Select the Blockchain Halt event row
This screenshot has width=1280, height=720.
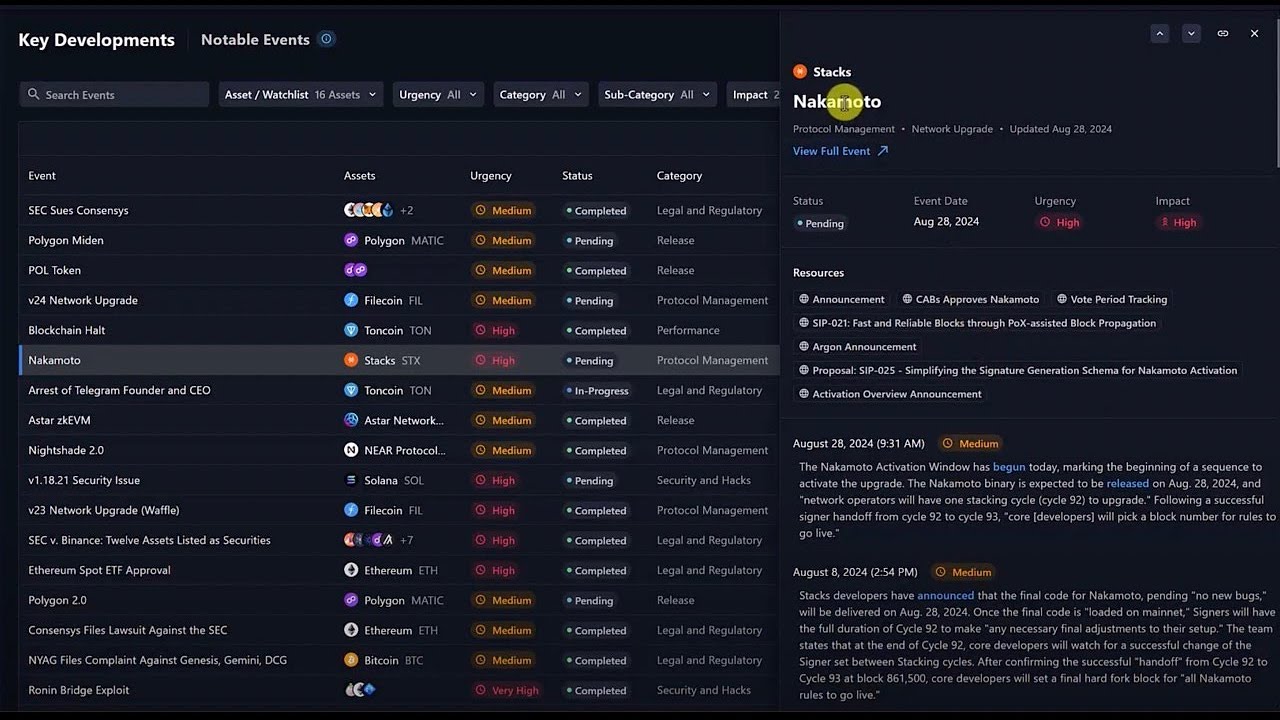click(x=399, y=330)
